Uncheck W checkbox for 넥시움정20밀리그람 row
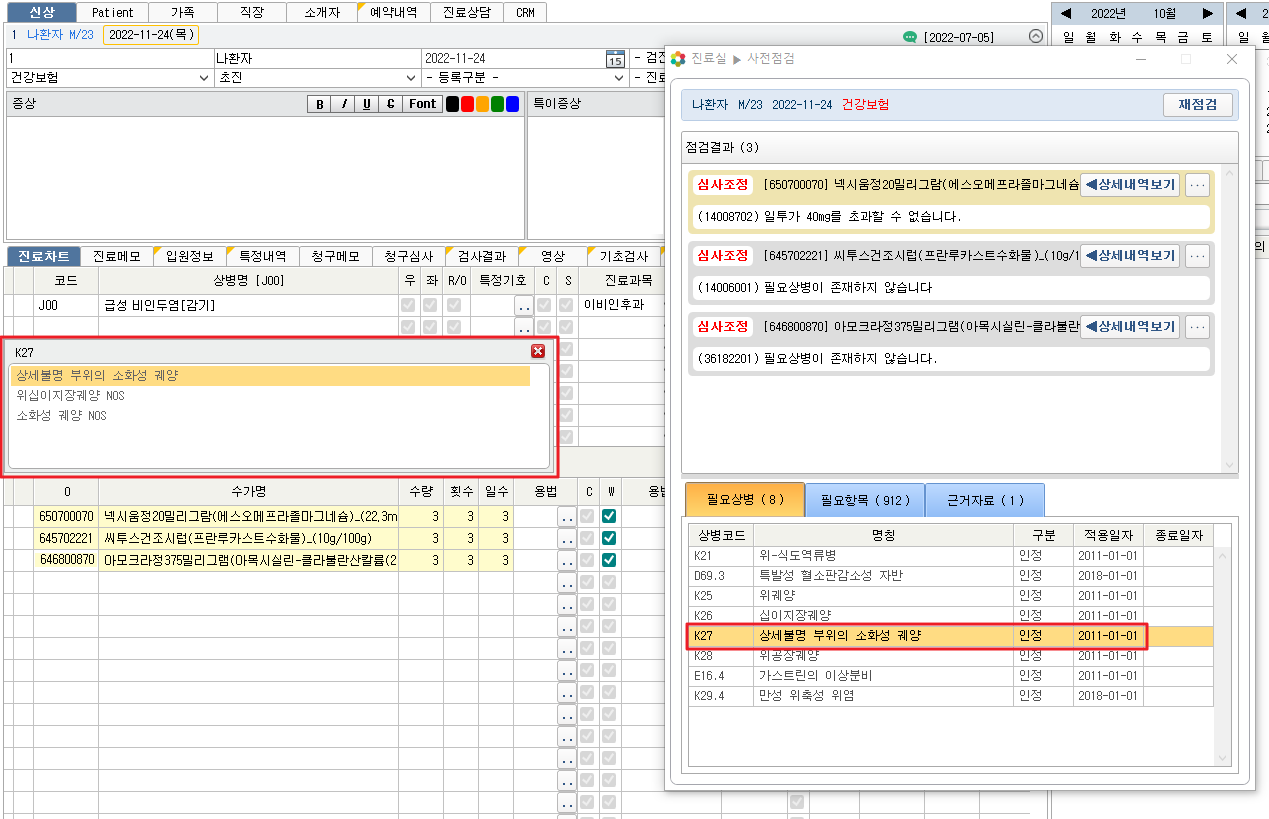The height and width of the screenshot is (819, 1269). point(608,516)
